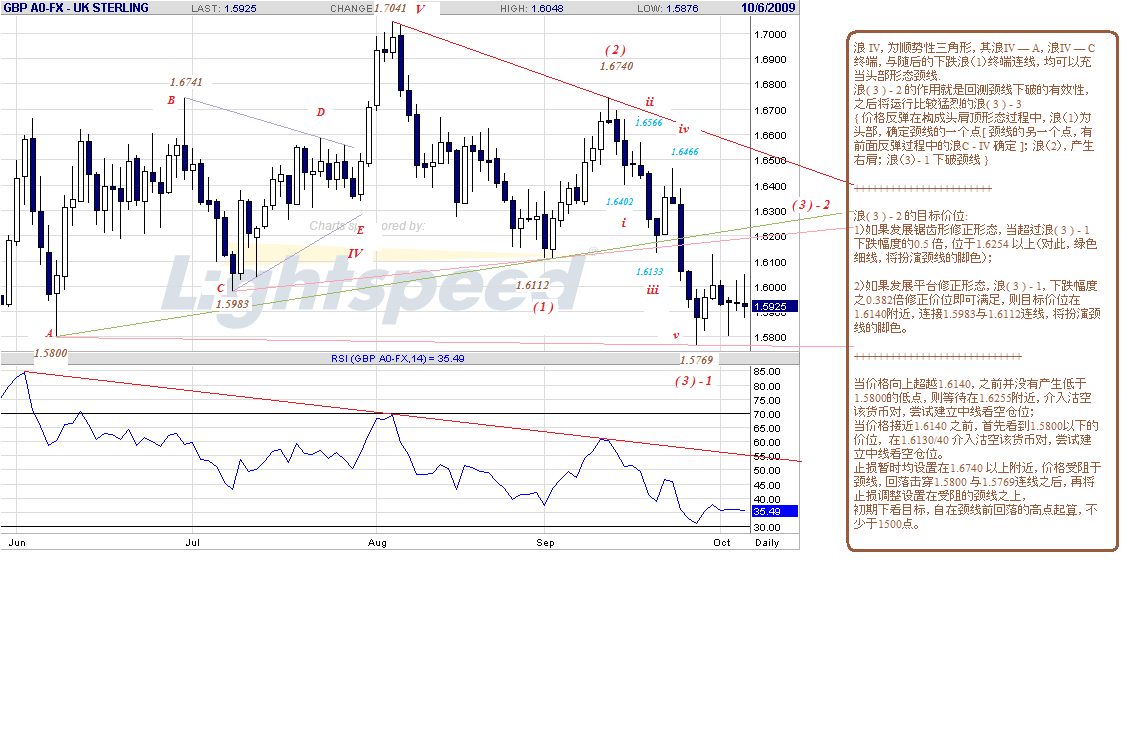
Task: Click the HIGH: 1.6048 value
Action: point(532,9)
